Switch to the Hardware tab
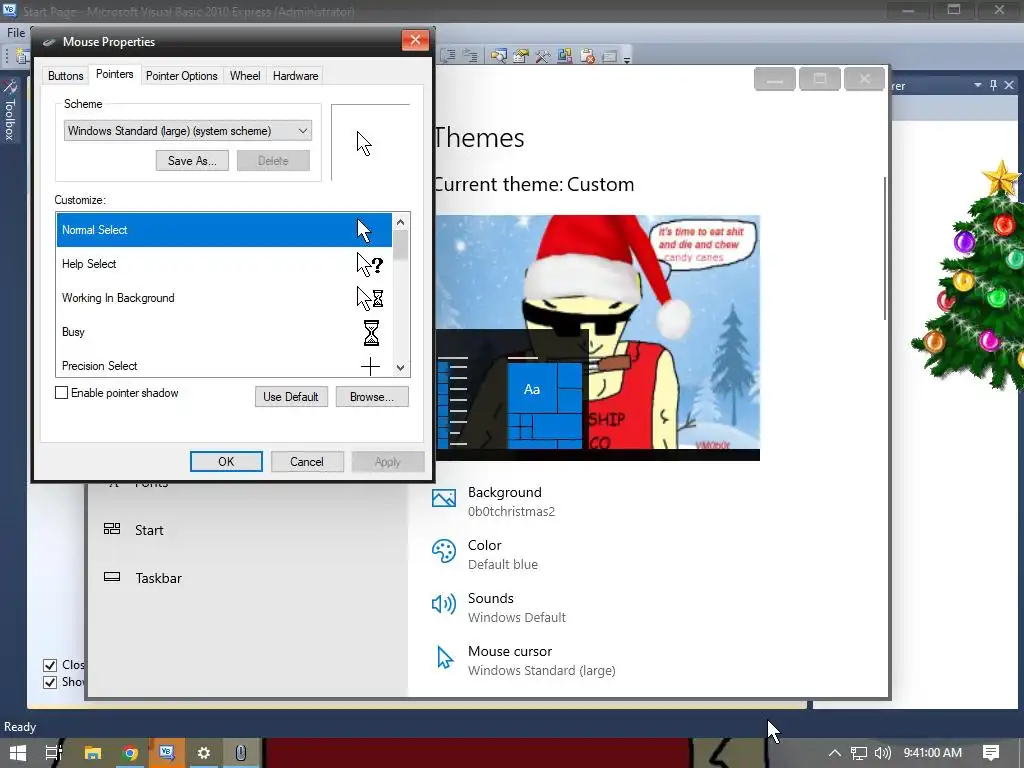 tap(295, 76)
